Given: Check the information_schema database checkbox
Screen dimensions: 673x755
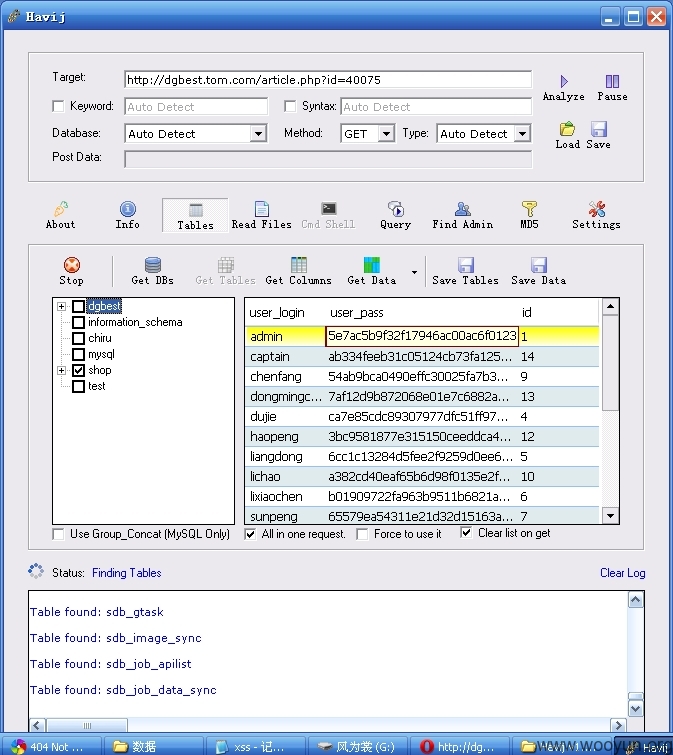Looking at the screenshot, I should coord(78,322).
